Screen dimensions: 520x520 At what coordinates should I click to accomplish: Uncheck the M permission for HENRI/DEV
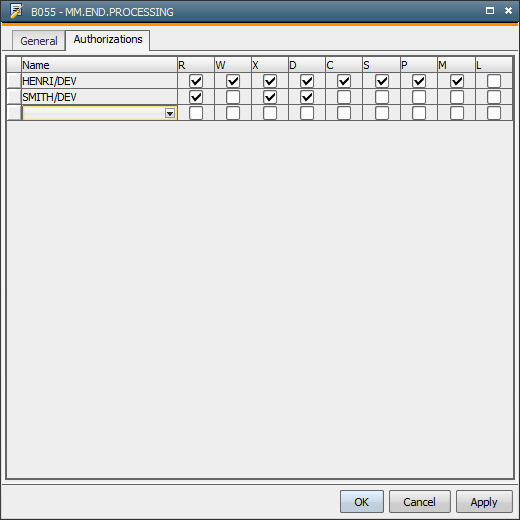(x=457, y=81)
